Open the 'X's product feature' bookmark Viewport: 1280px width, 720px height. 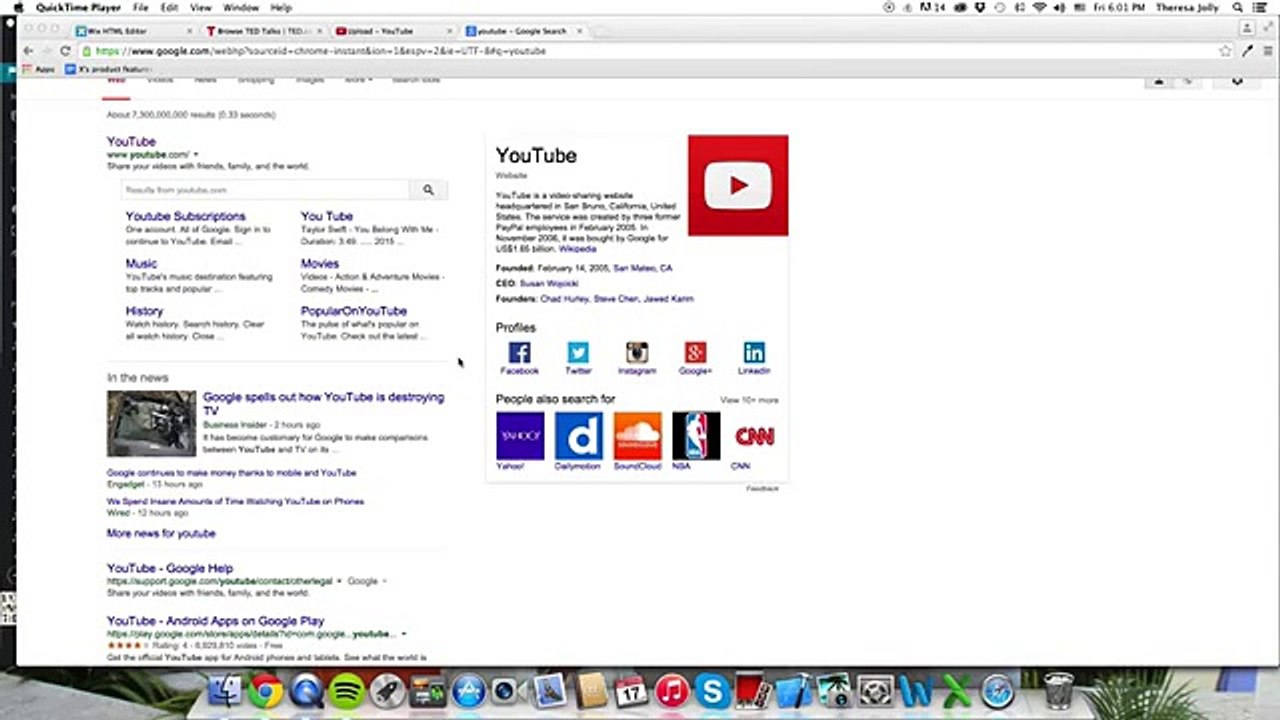point(108,69)
